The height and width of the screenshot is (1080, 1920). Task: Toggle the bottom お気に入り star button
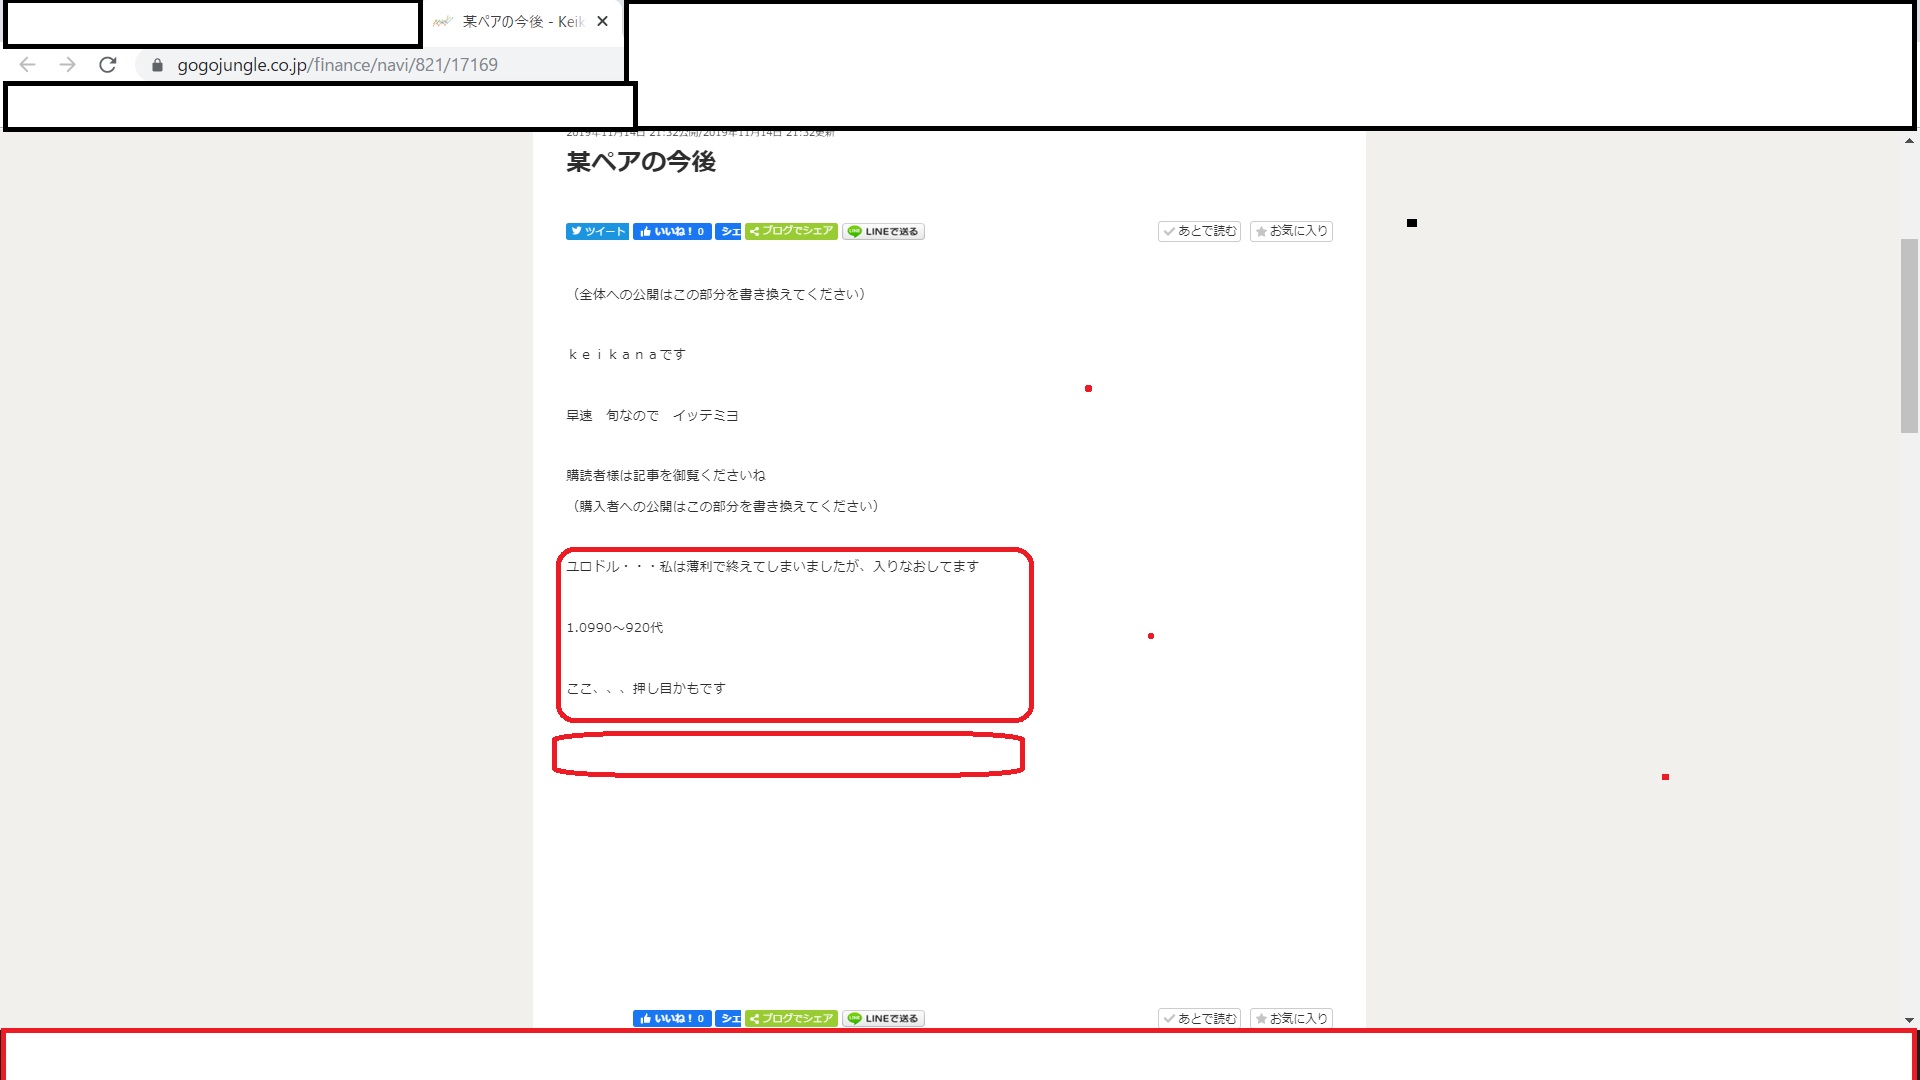pos(1291,1018)
